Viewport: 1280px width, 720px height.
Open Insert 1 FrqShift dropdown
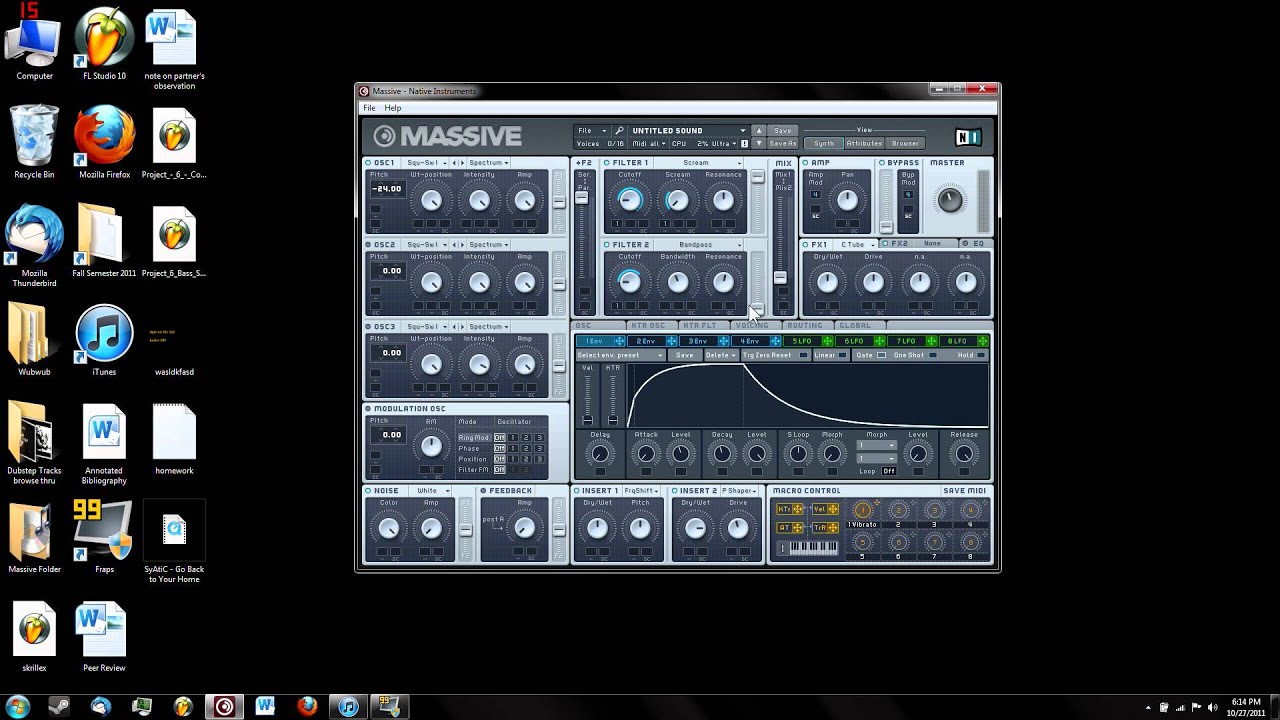click(x=641, y=491)
